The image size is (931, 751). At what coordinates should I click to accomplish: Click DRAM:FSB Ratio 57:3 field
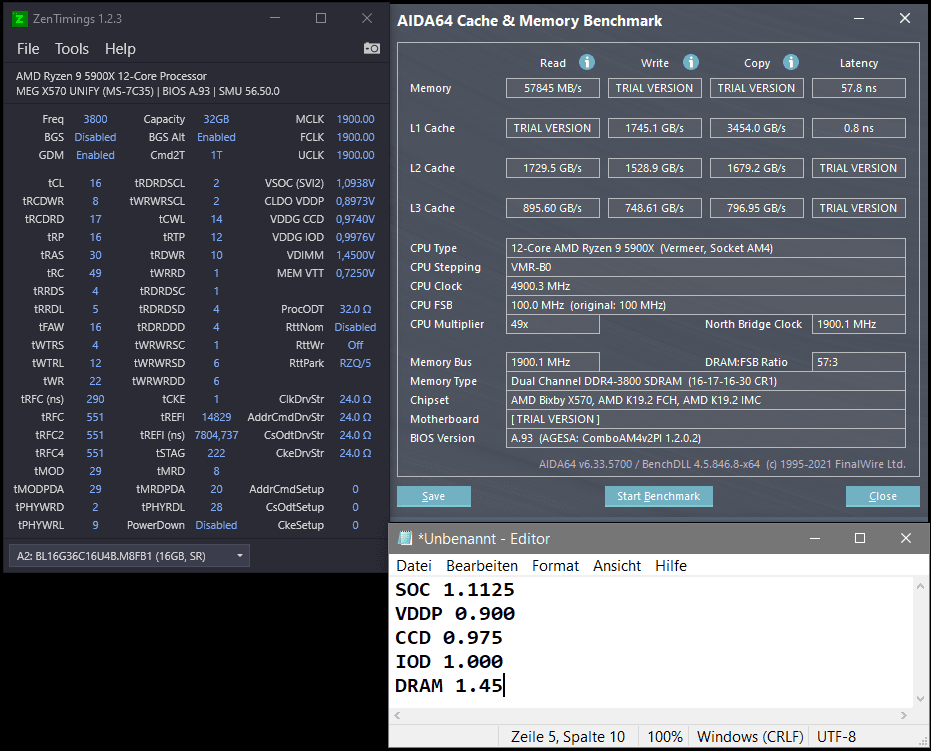coord(859,362)
